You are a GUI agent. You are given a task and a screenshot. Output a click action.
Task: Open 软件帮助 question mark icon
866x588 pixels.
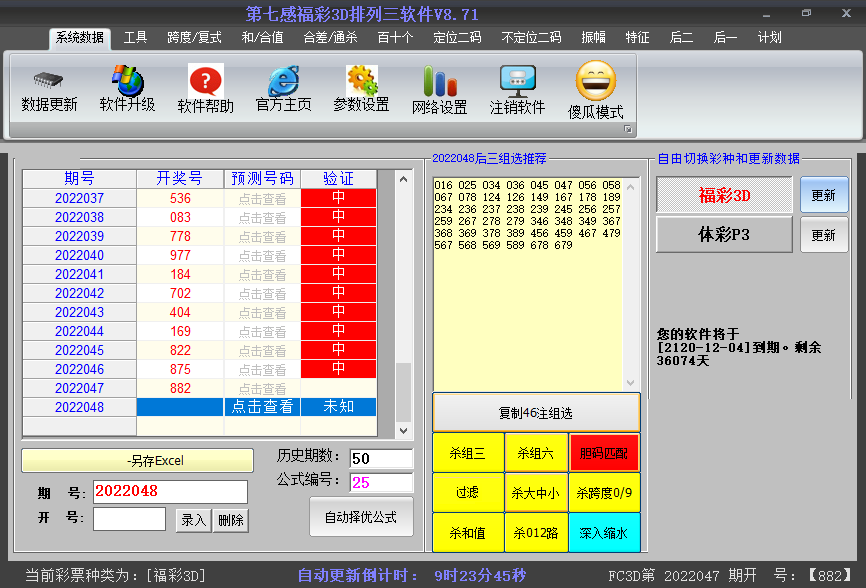[205, 81]
